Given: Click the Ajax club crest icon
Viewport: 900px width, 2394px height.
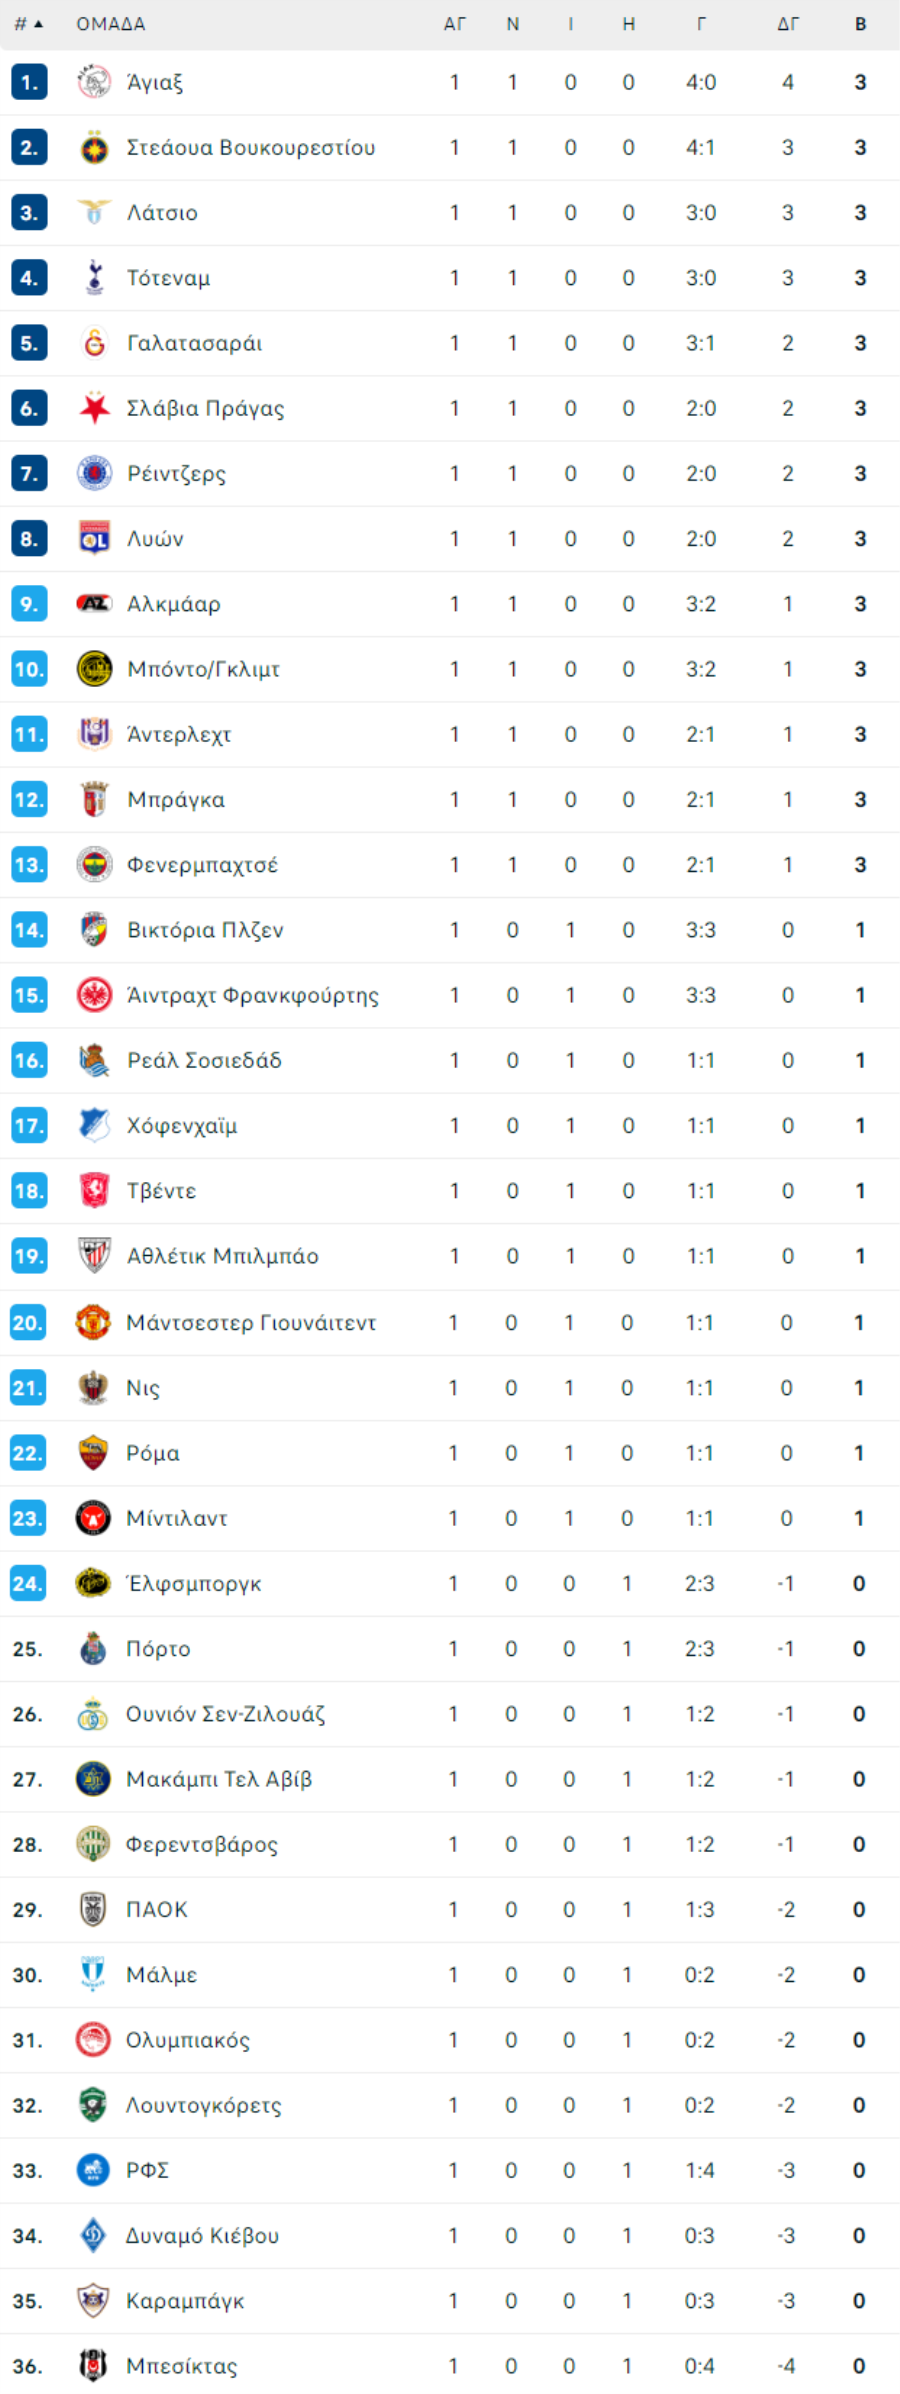Looking at the screenshot, I should [x=94, y=82].
